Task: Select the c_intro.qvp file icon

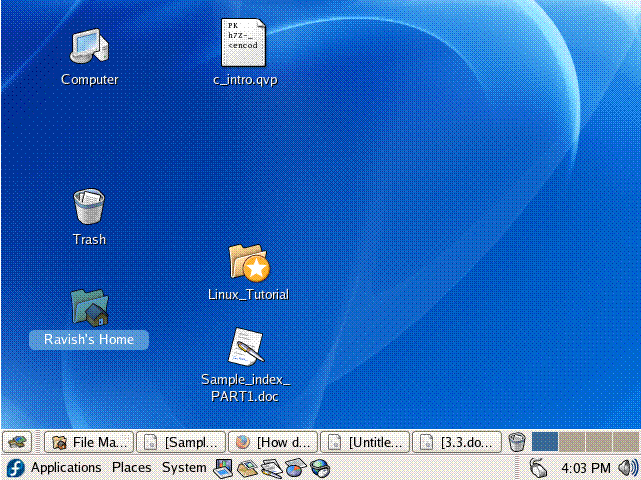Action: (244, 44)
